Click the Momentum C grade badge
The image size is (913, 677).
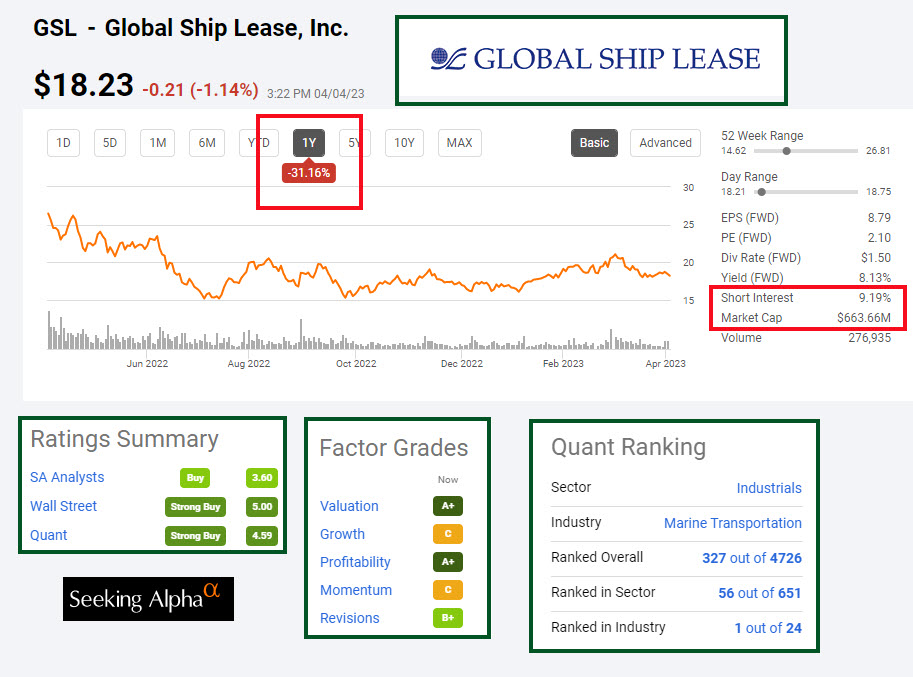[447, 590]
